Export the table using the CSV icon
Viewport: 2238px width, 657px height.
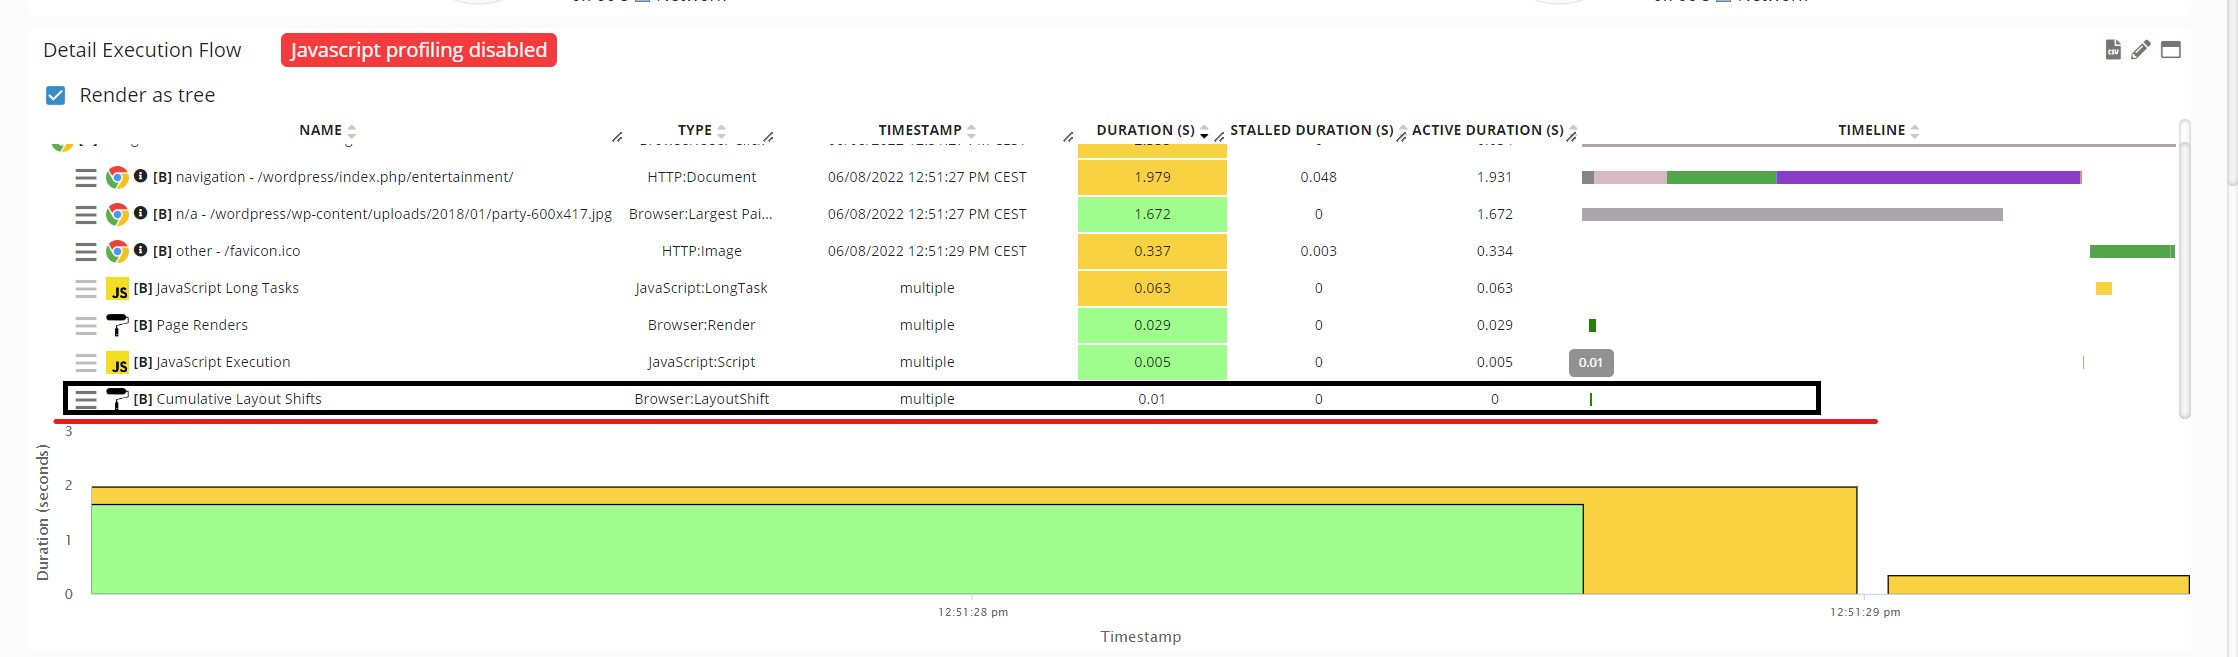(x=2113, y=50)
